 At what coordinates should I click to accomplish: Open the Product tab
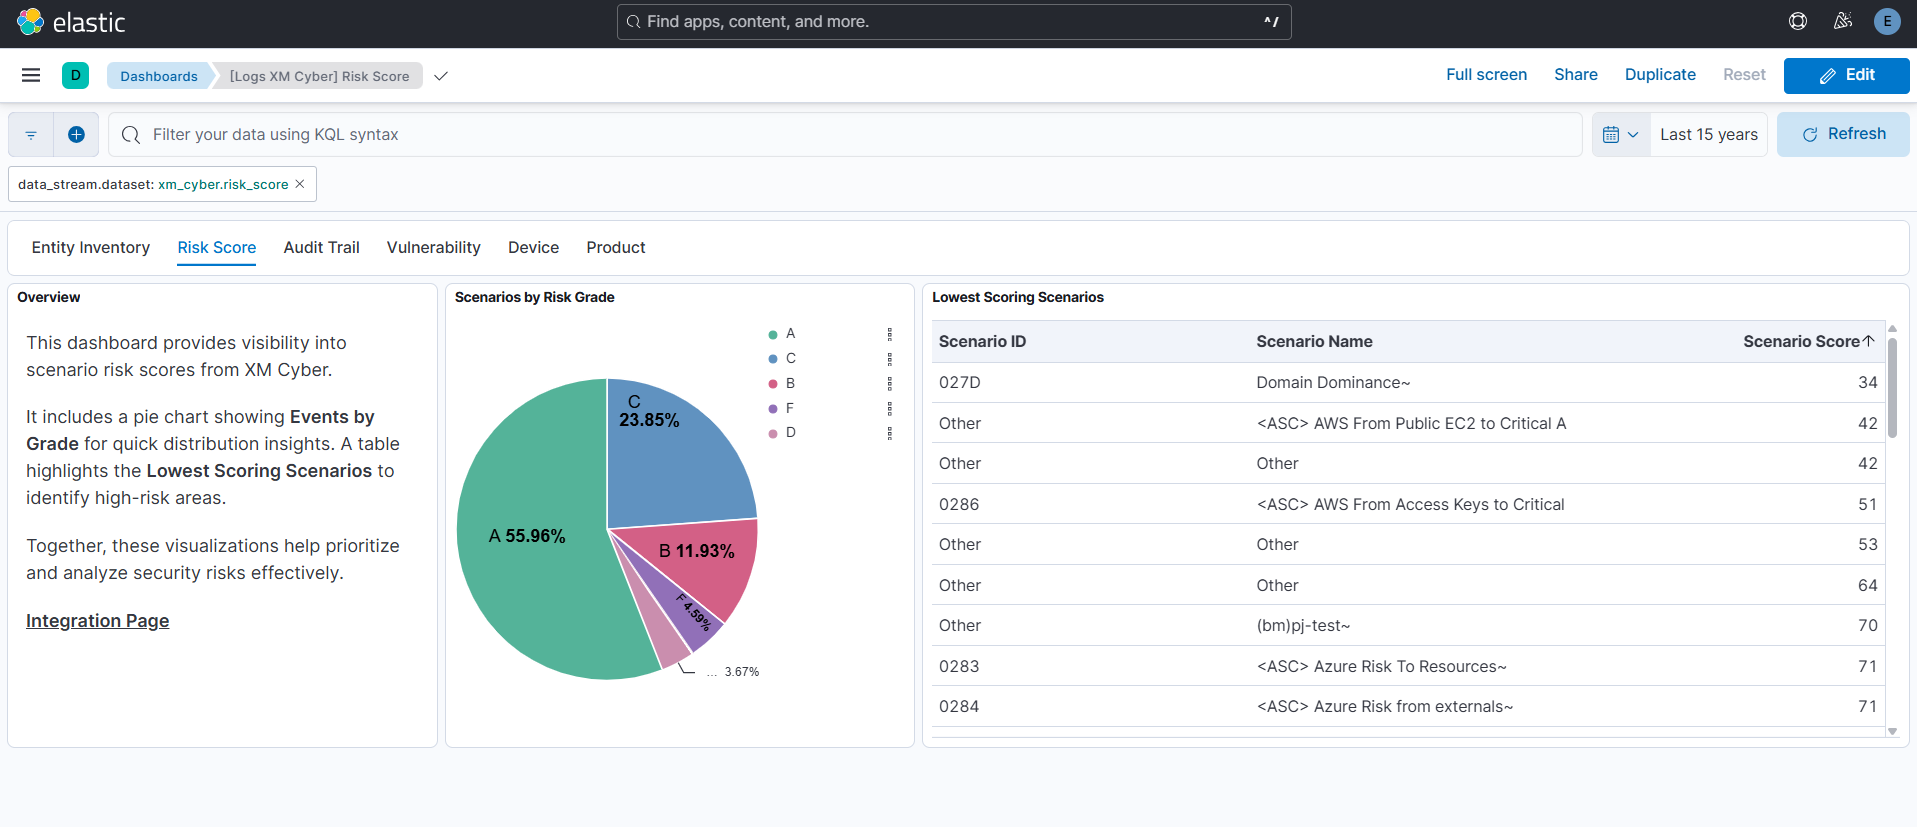(616, 247)
